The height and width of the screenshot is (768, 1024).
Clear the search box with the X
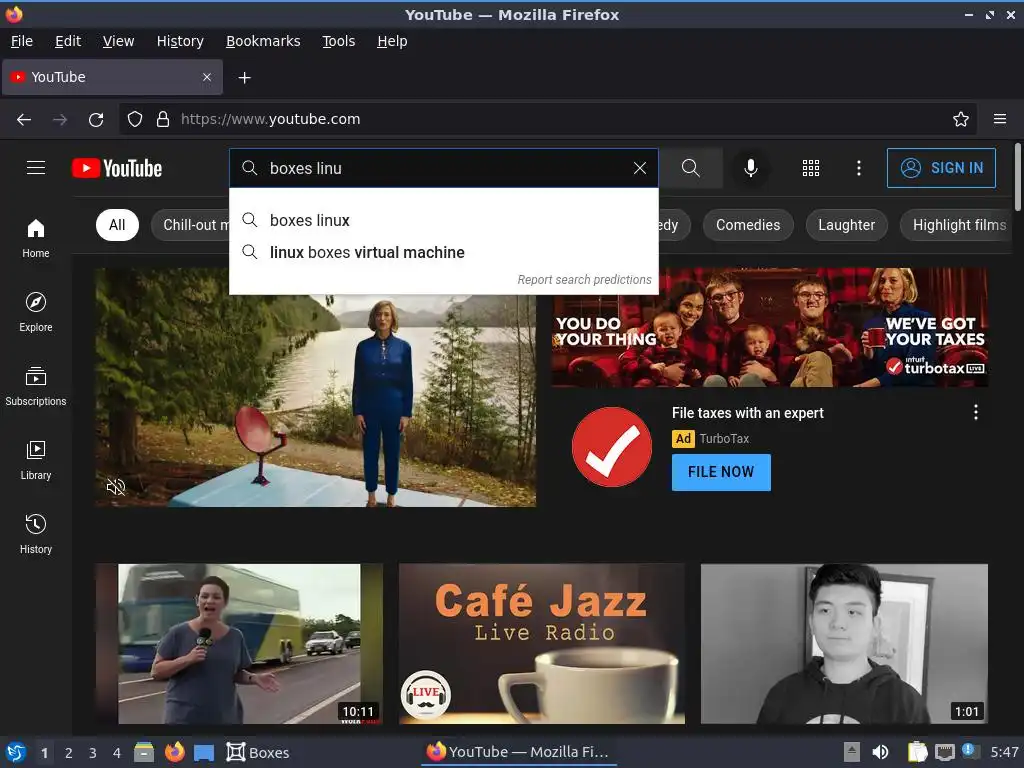click(640, 168)
